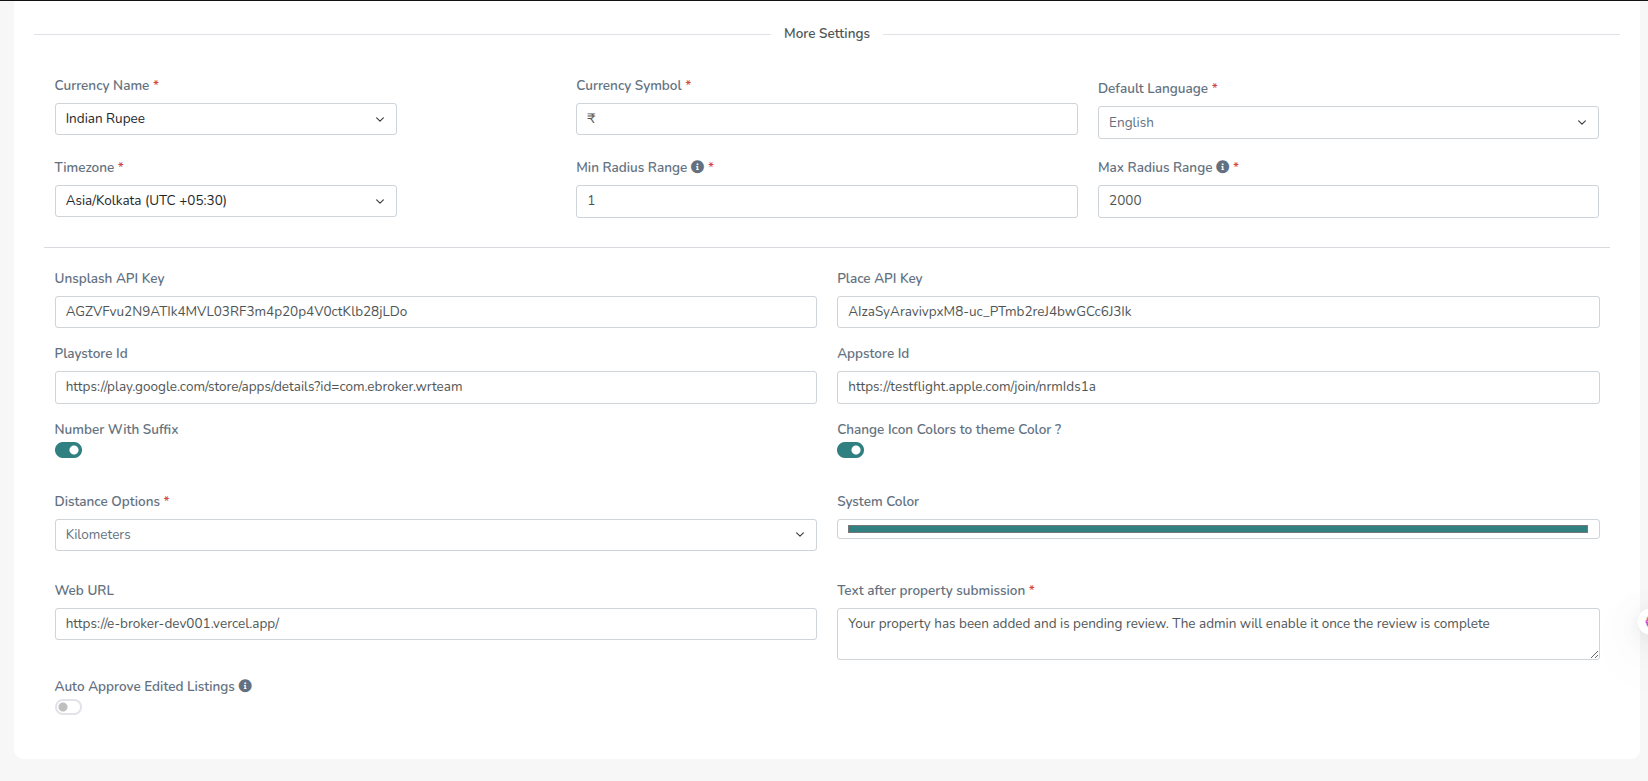
Task: Click the Appstore Id input field
Action: click(x=1218, y=387)
